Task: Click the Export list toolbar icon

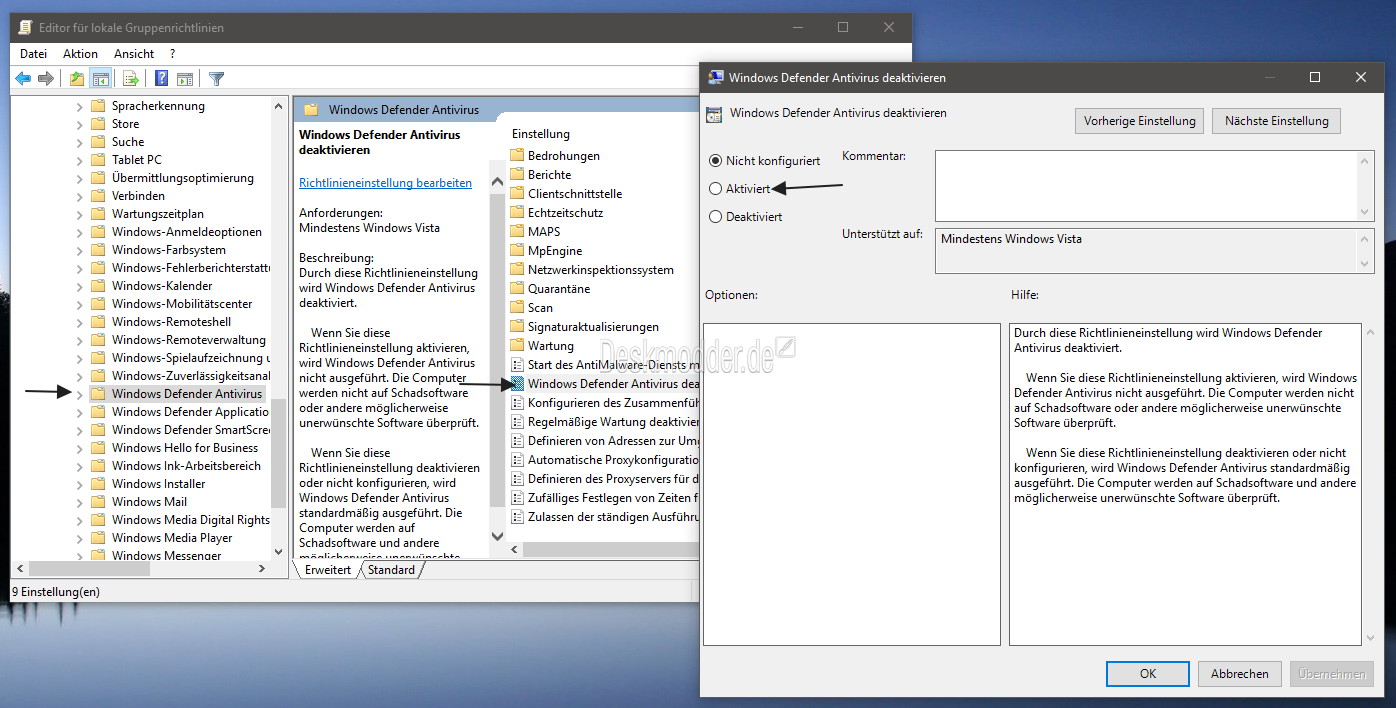Action: click(x=130, y=79)
